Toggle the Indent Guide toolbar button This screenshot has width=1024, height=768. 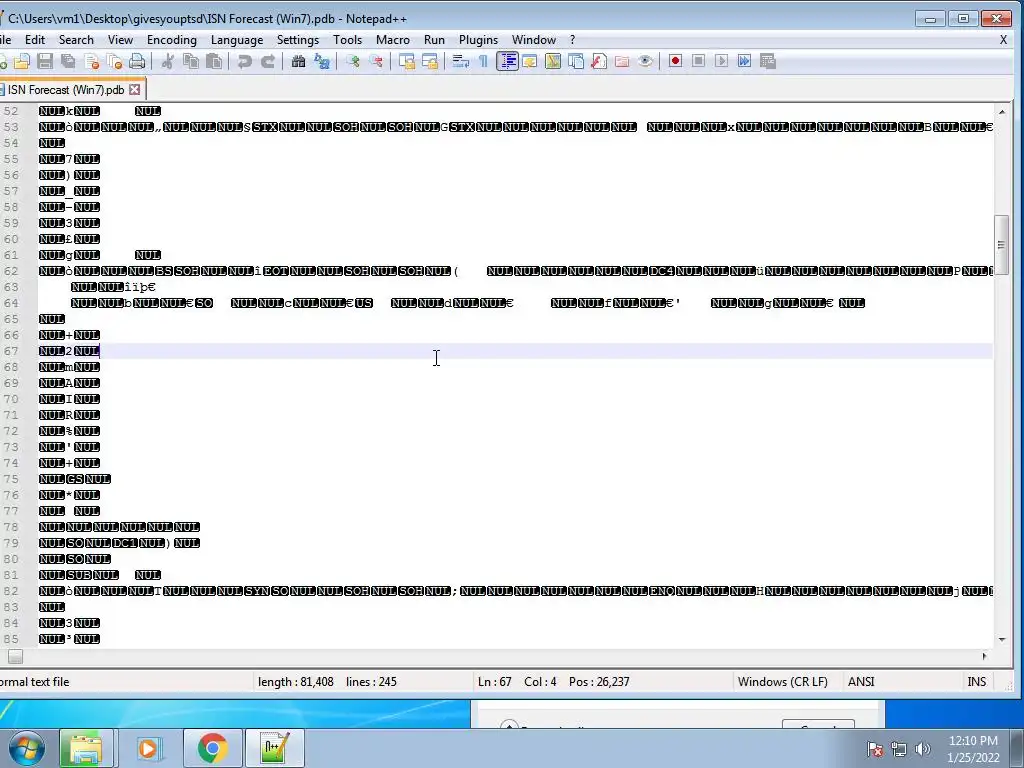[507, 61]
